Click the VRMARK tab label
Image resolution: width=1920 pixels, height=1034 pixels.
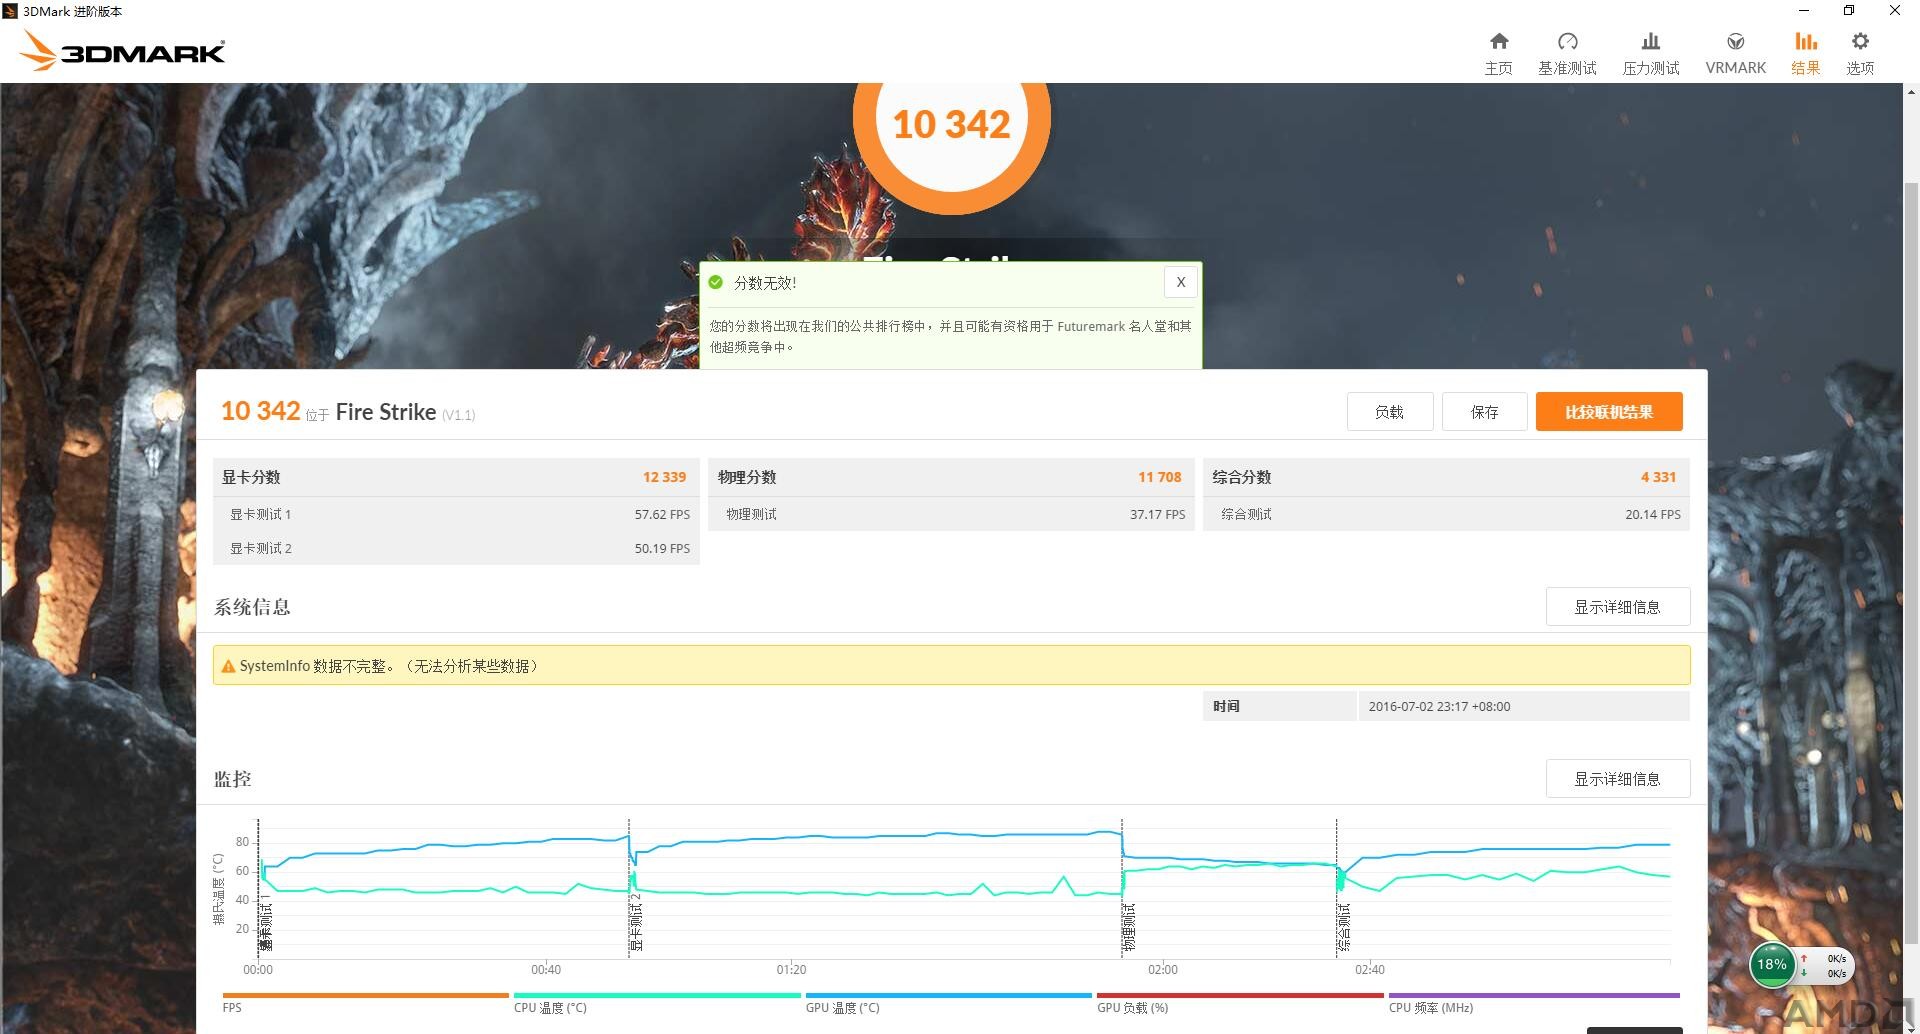tap(1735, 68)
